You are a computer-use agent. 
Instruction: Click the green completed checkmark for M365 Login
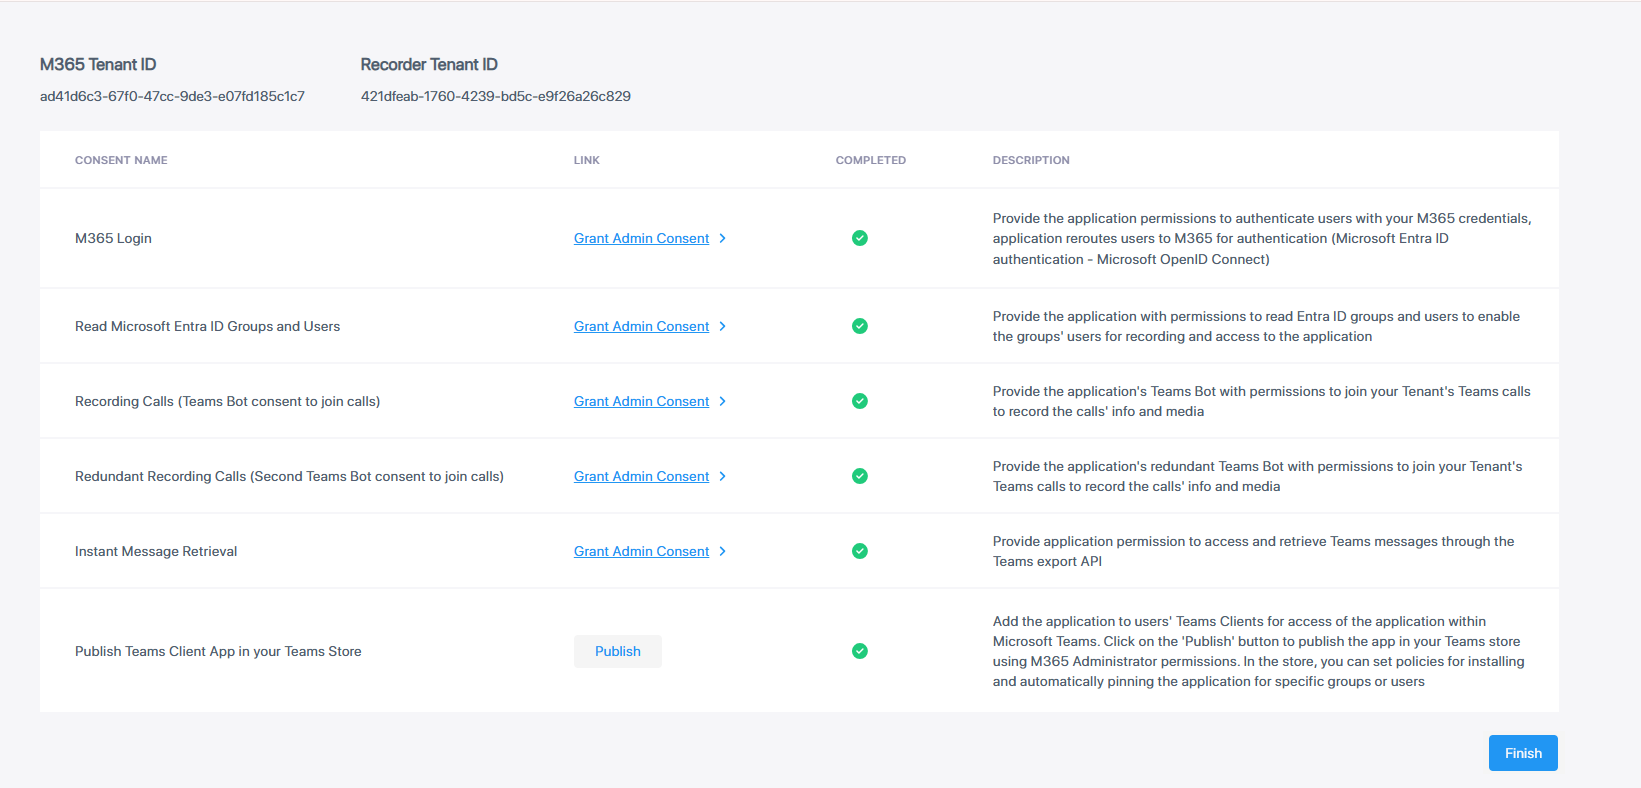pyautogui.click(x=859, y=238)
